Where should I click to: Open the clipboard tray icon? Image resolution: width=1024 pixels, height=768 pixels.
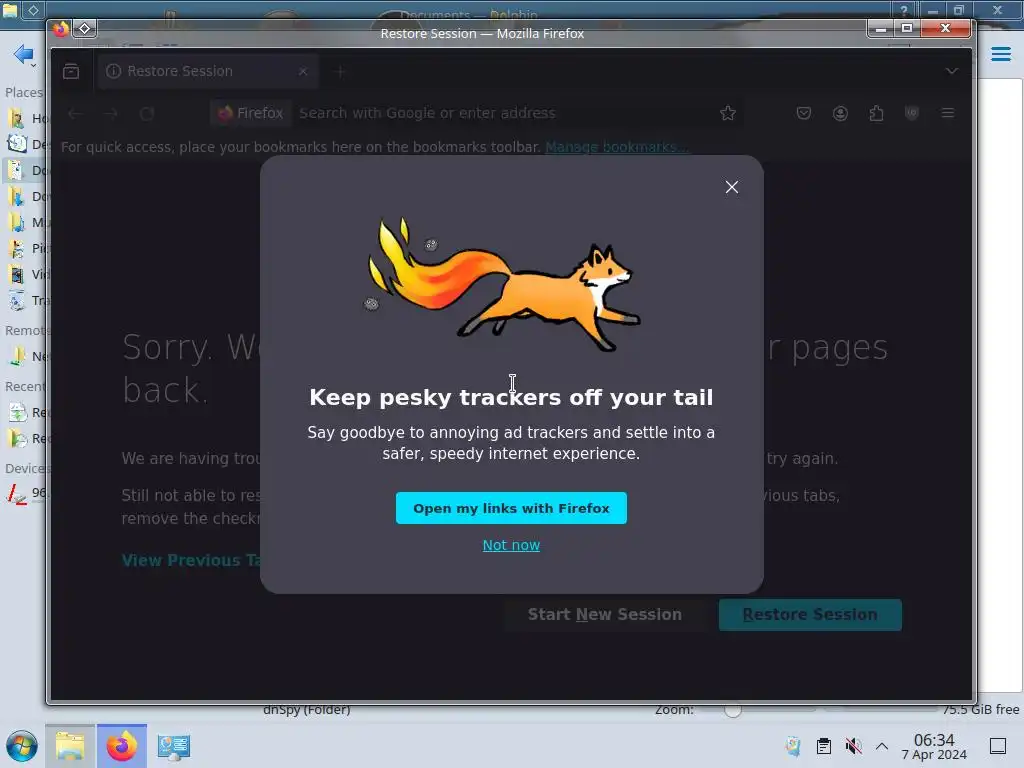point(824,746)
